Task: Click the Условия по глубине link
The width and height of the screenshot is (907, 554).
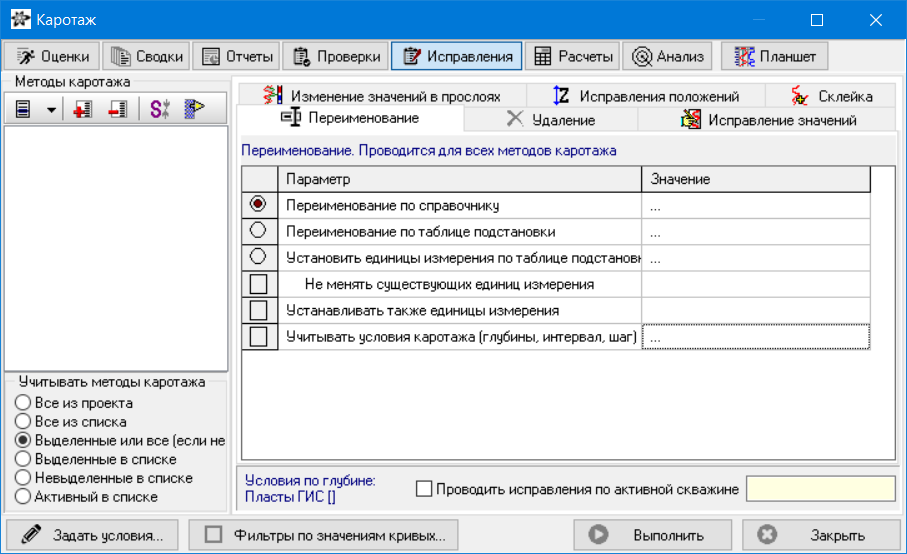Action: 310,481
